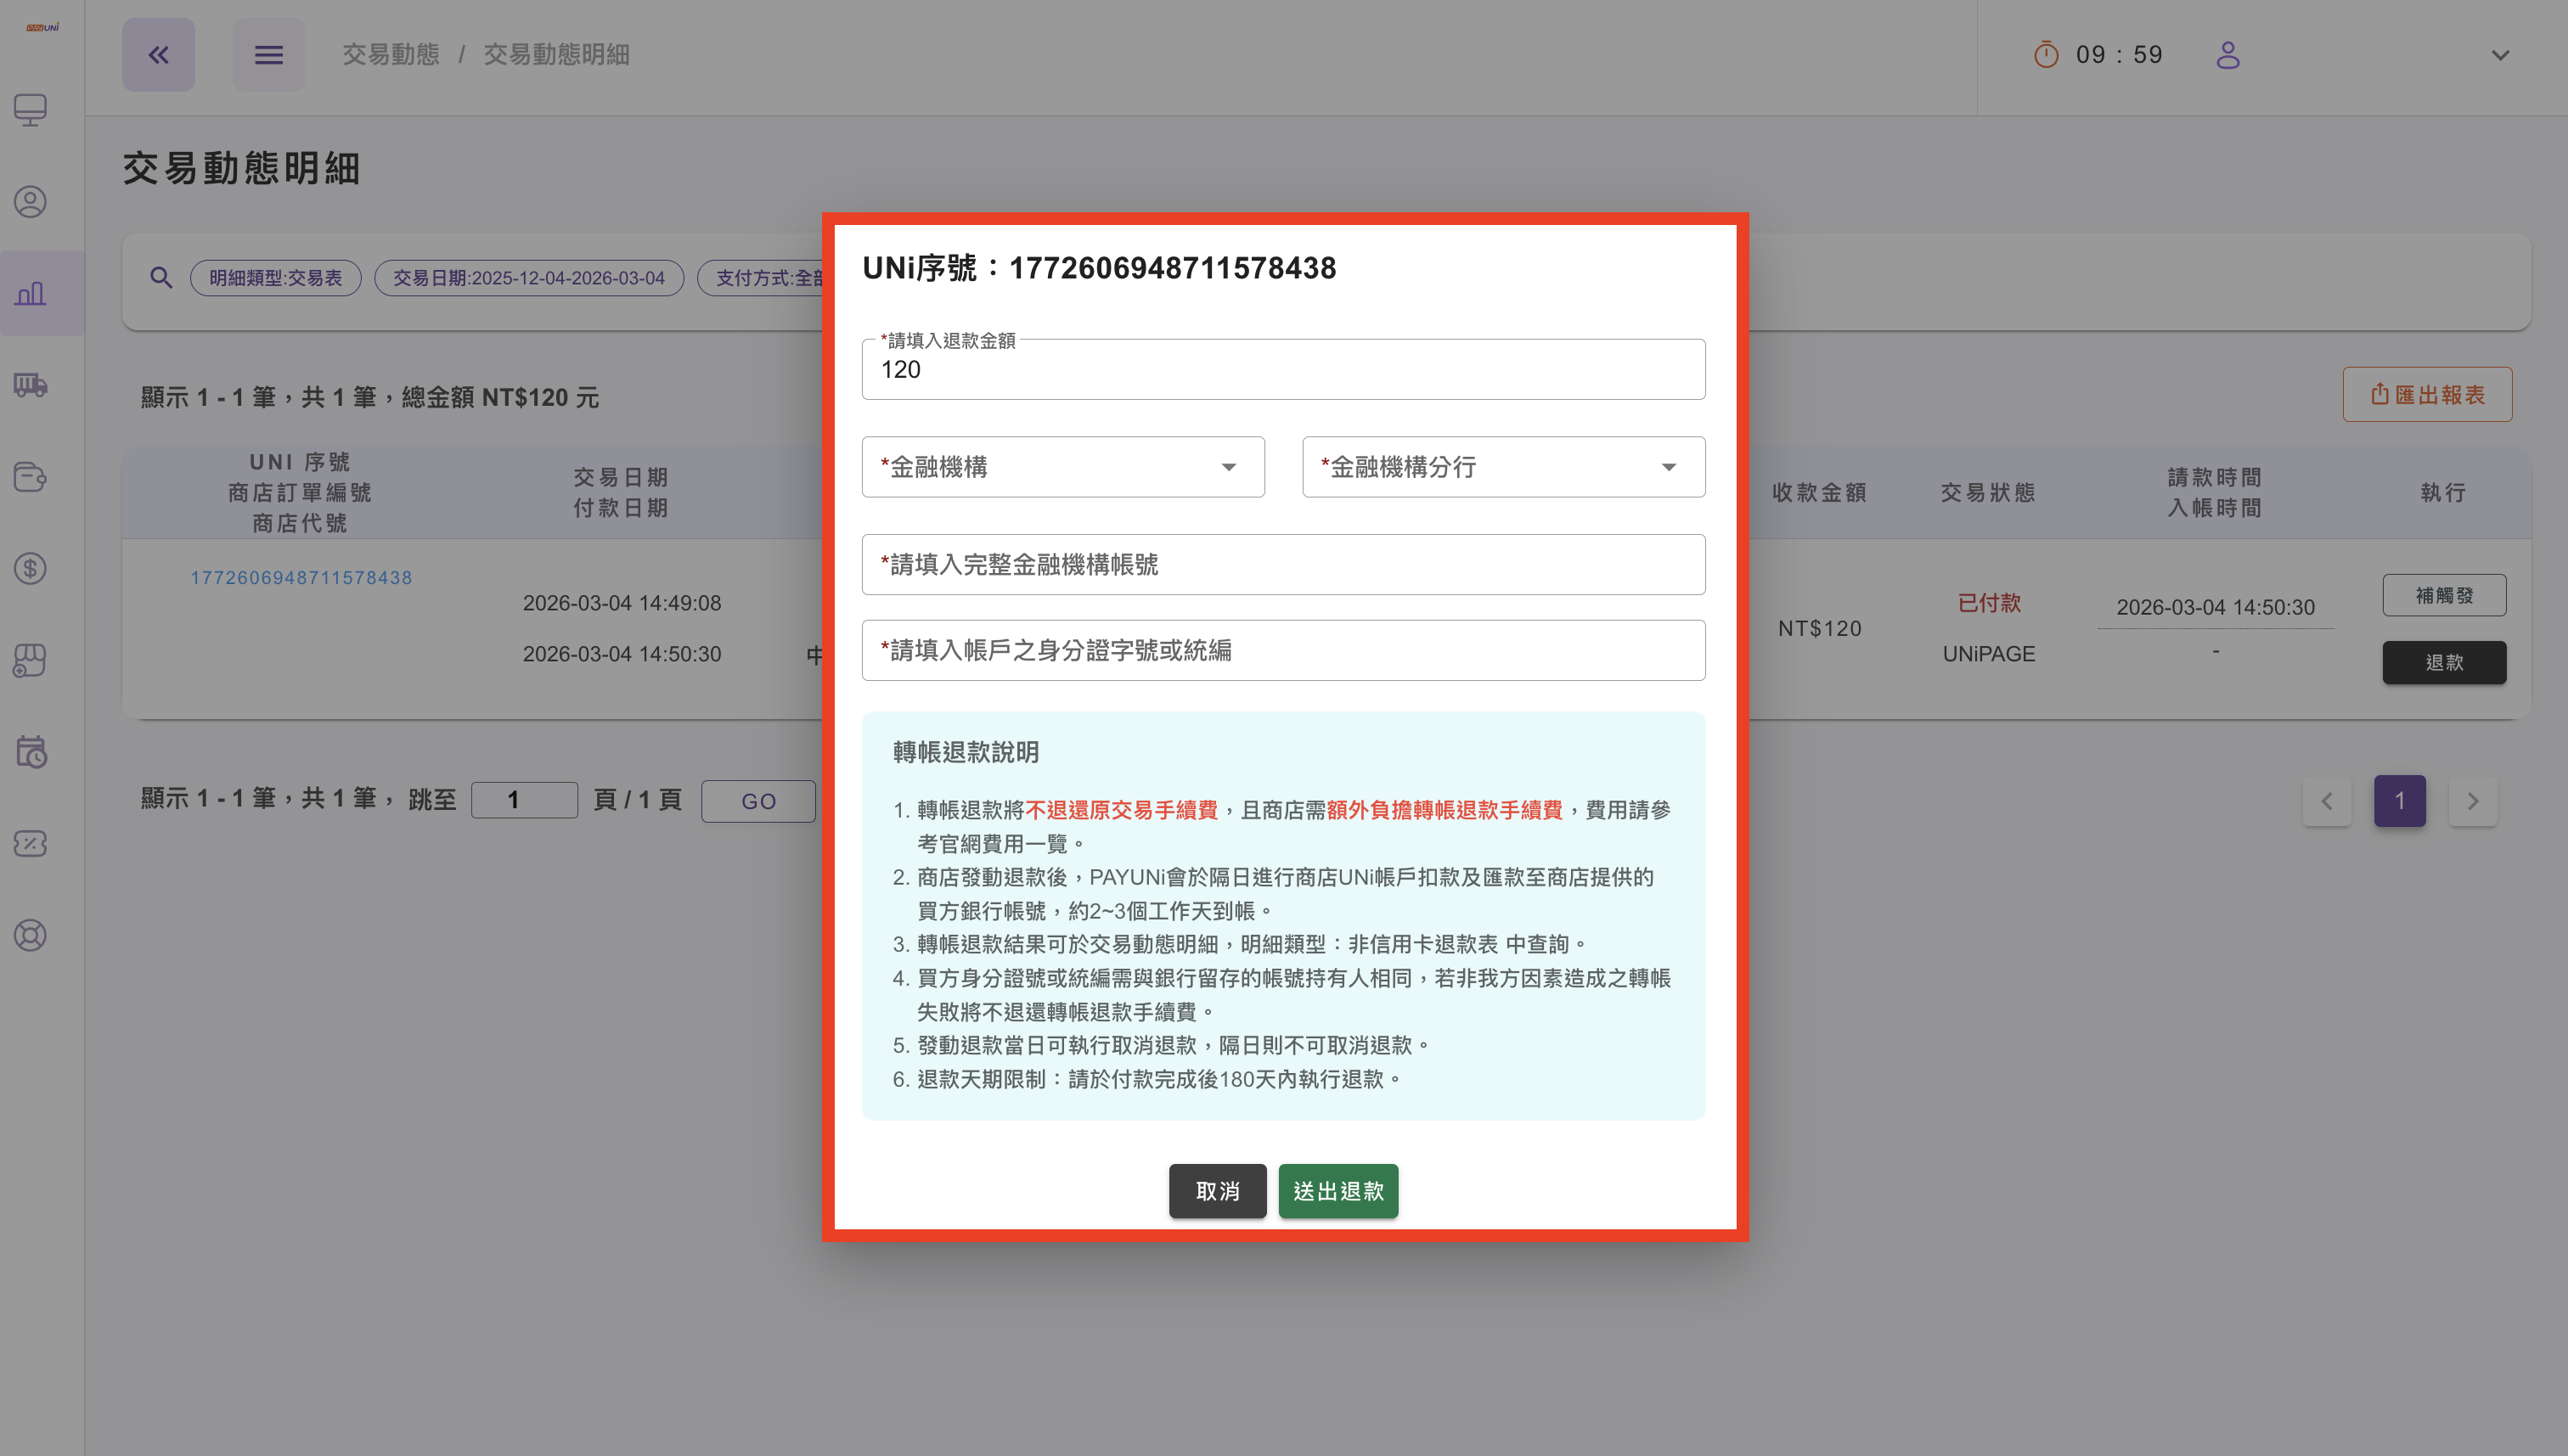Expand the account menu chevron at top right
2568x1456 pixels.
2500,55
